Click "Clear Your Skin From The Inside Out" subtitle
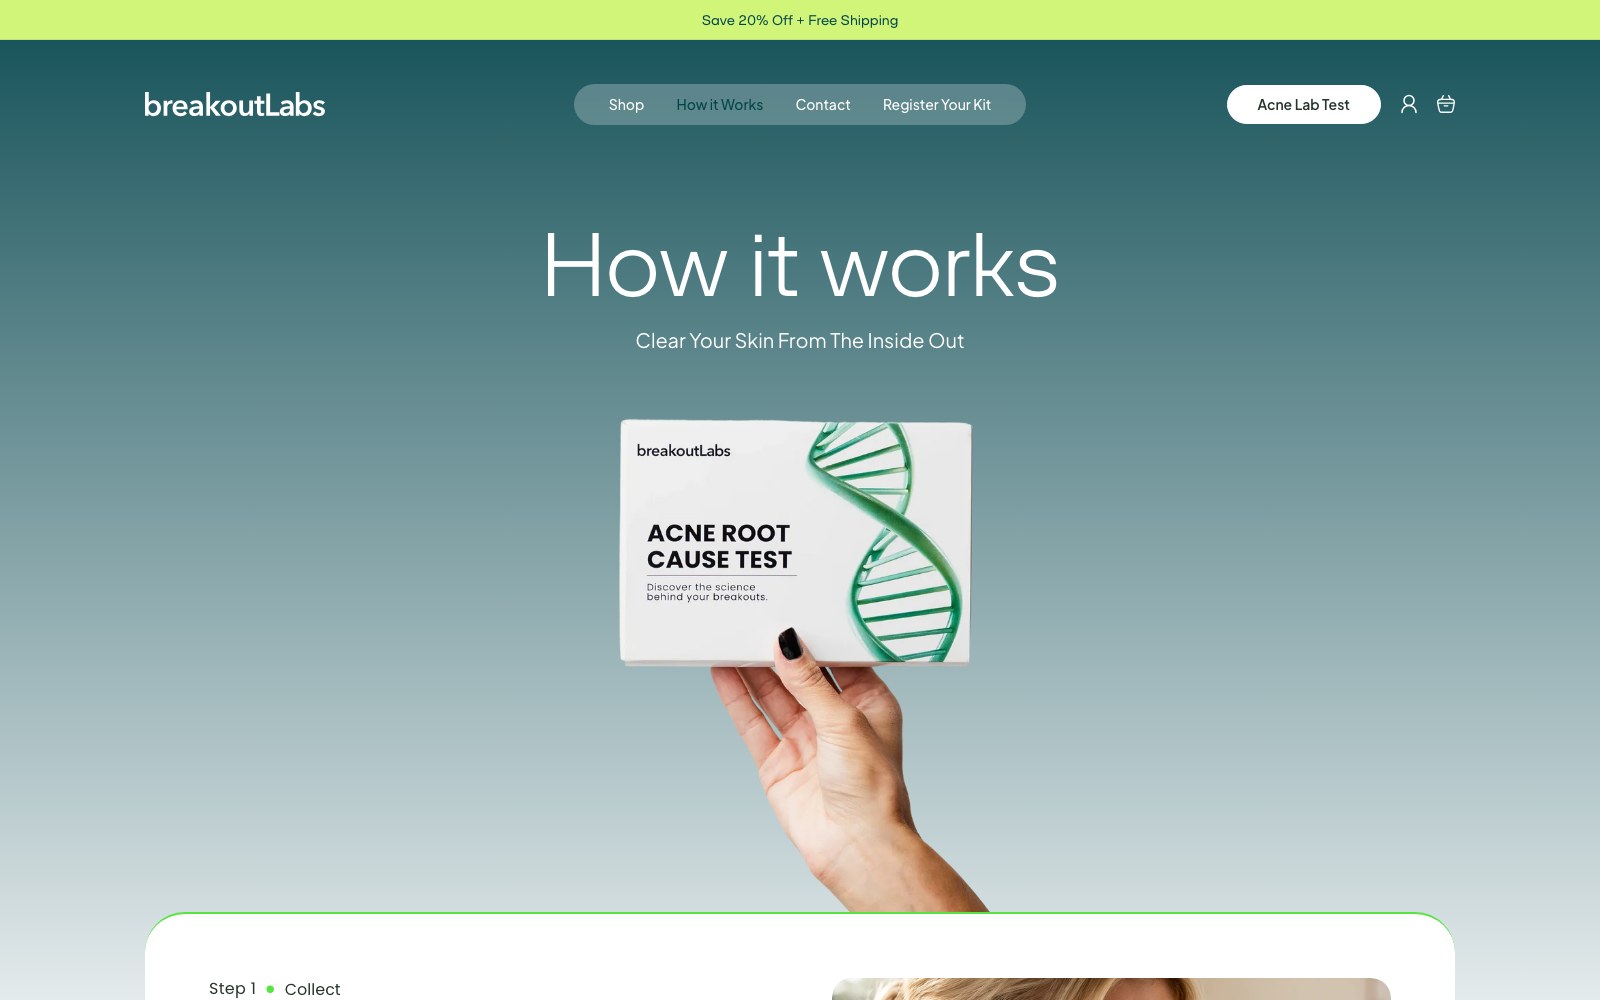The image size is (1600, 1000). coord(800,341)
